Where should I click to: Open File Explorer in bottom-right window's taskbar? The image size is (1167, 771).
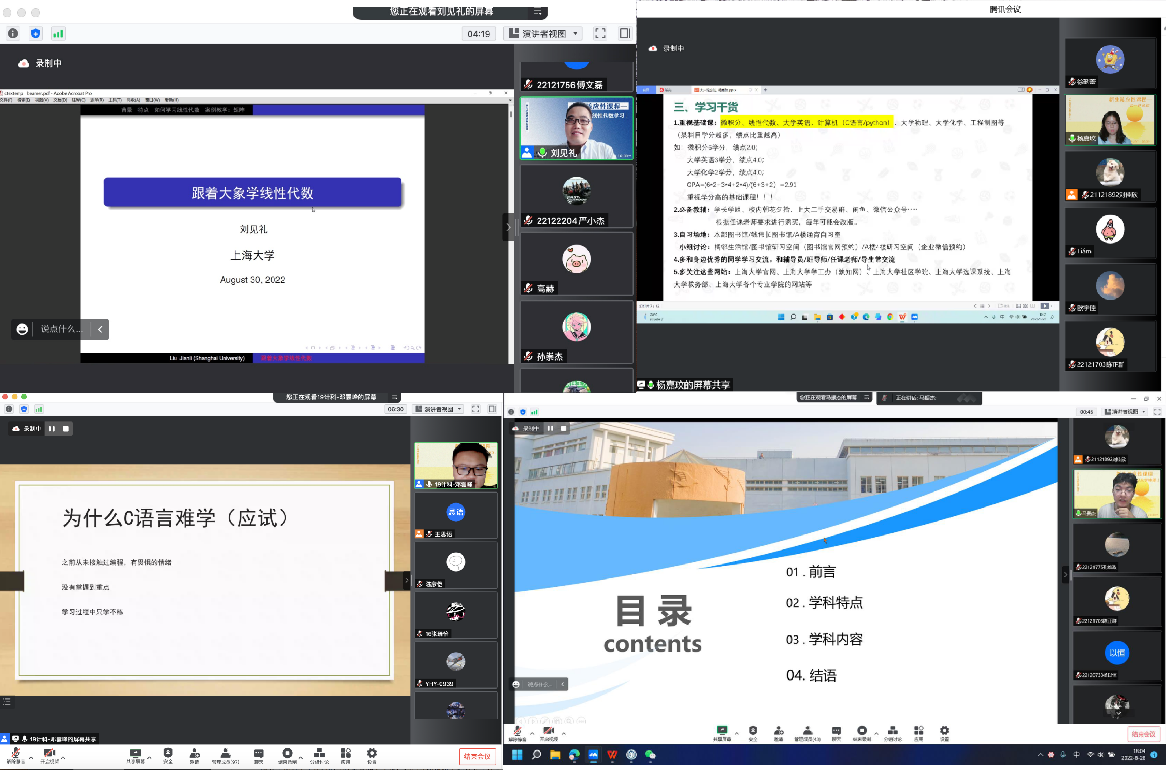pos(556,755)
